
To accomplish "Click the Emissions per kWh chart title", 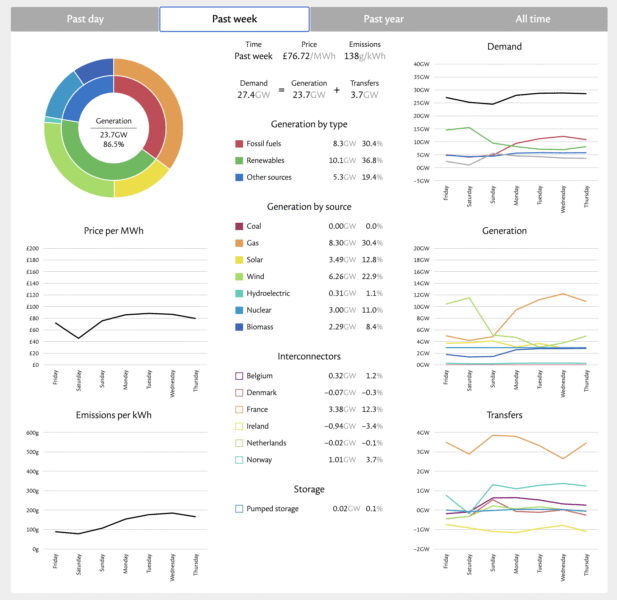I will click(113, 414).
